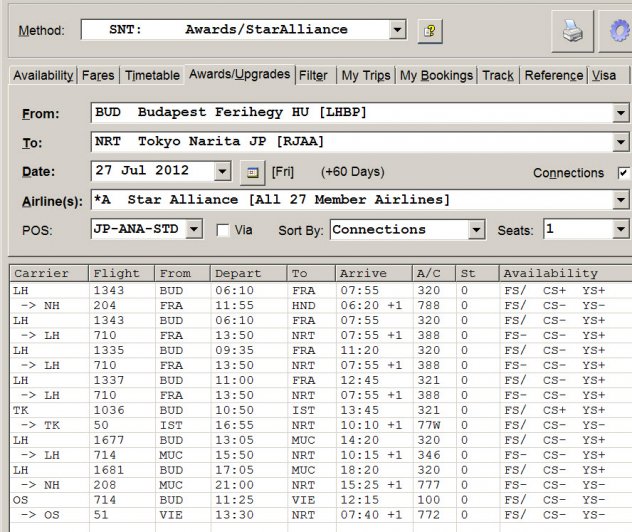
Task: Expand the Airline(s) dropdown
Action: (x=621, y=201)
